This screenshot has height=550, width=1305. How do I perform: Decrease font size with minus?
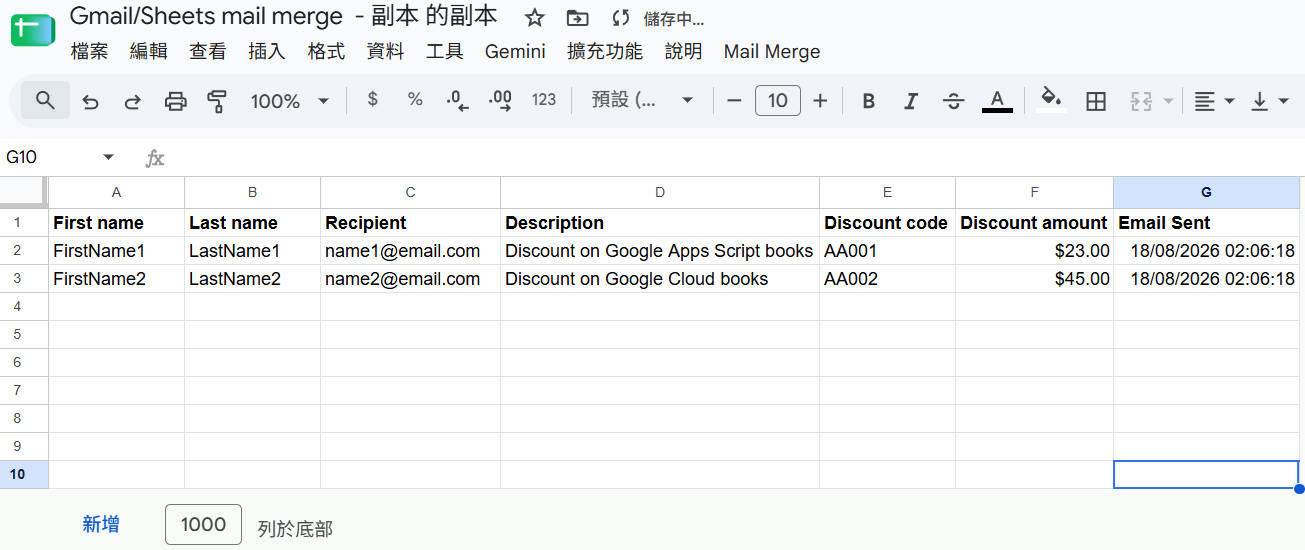pos(734,100)
